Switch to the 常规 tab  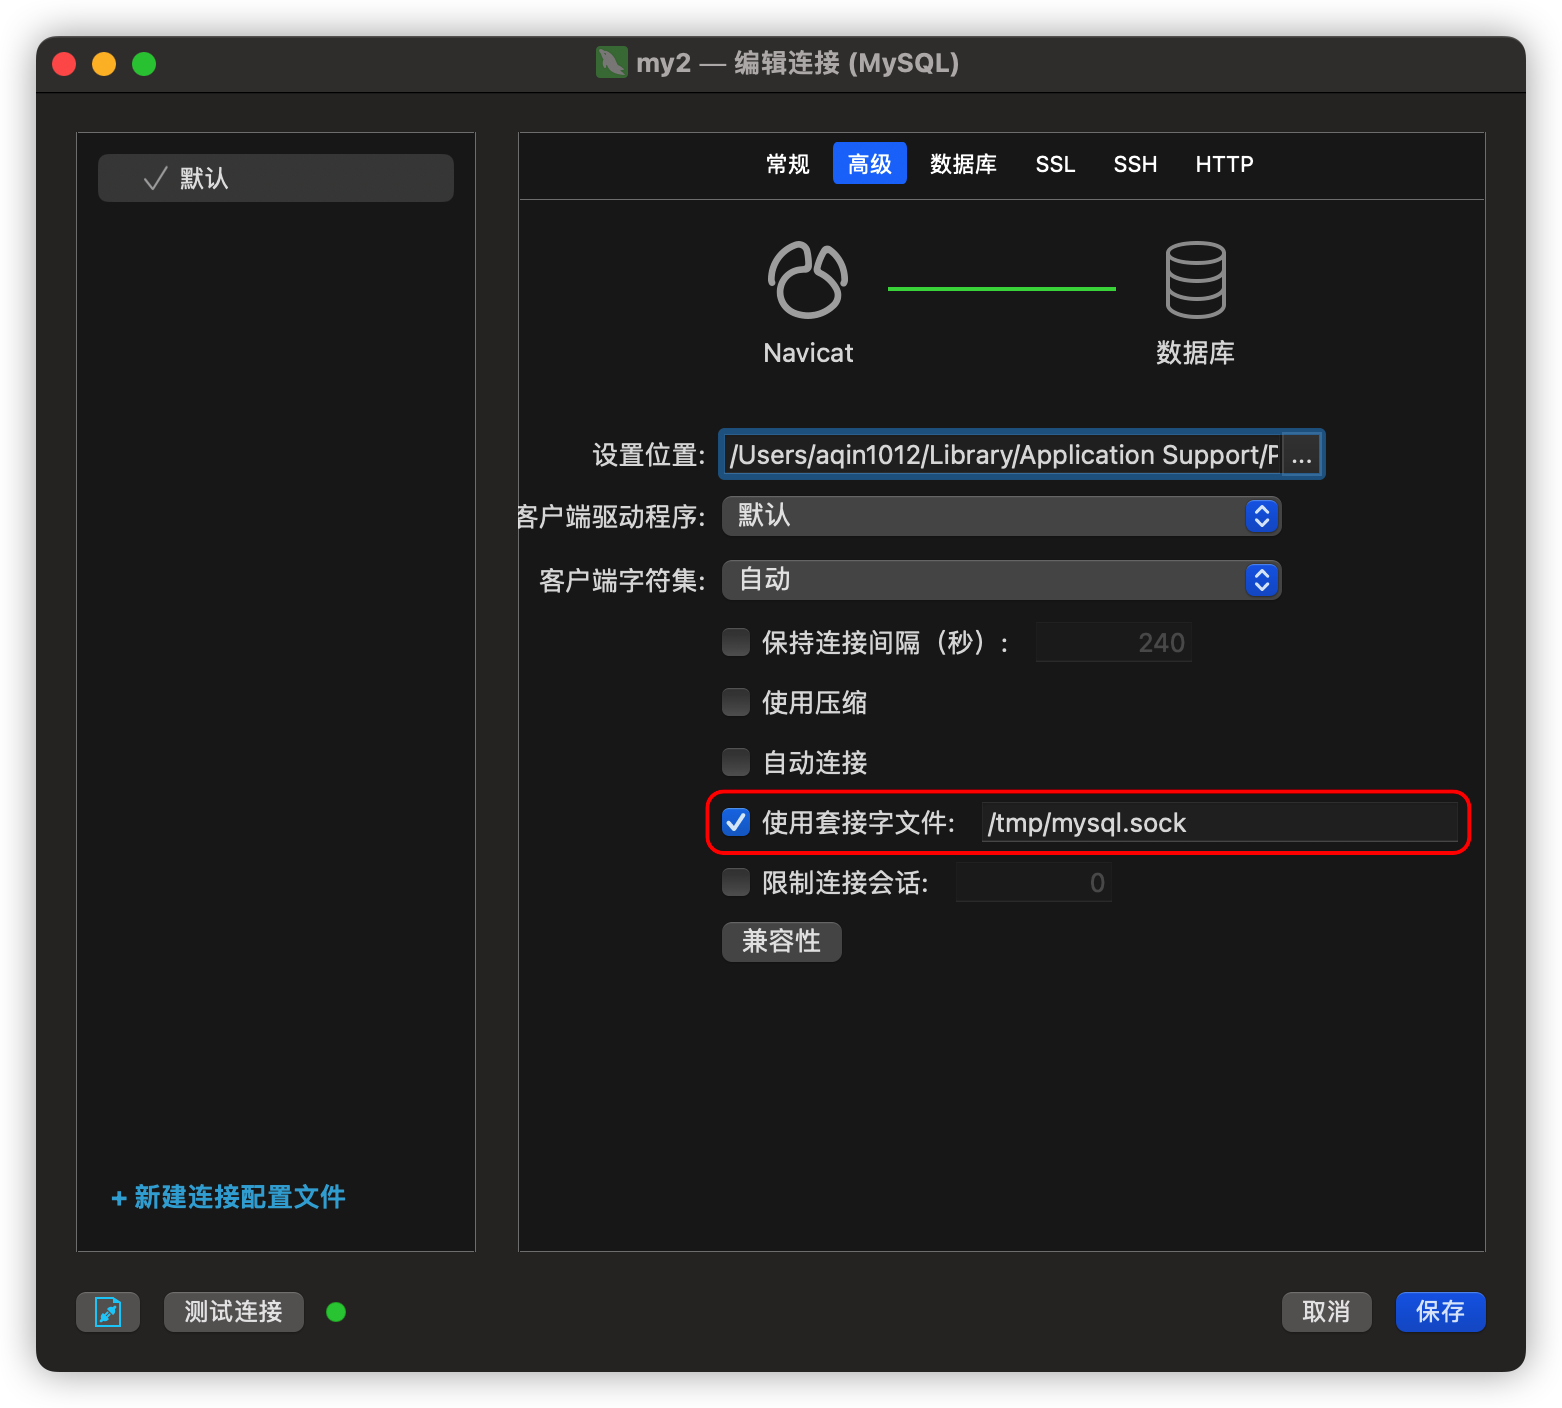pyautogui.click(x=787, y=164)
